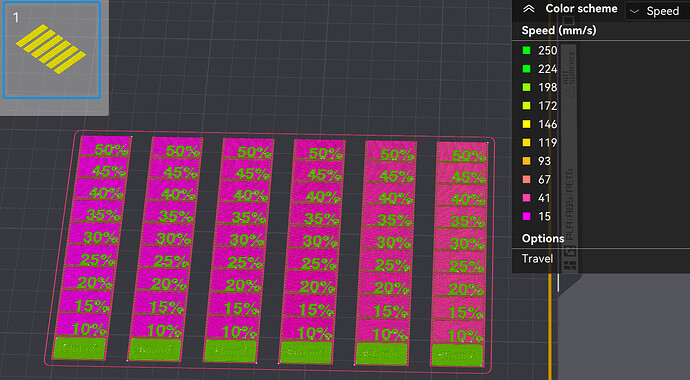
Task: Select the plate 1 thumbnail
Action: coord(52,50)
